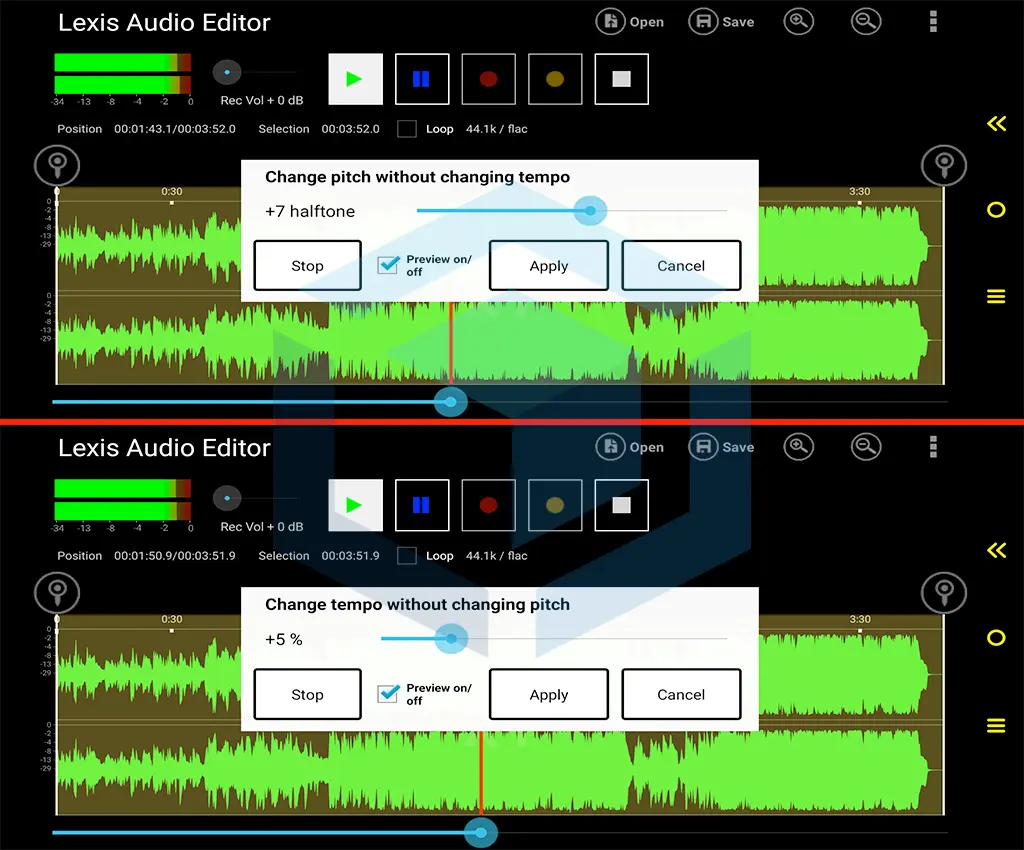Click the red playhead line in bottom waveform
1024x850 pixels.
click(481, 773)
